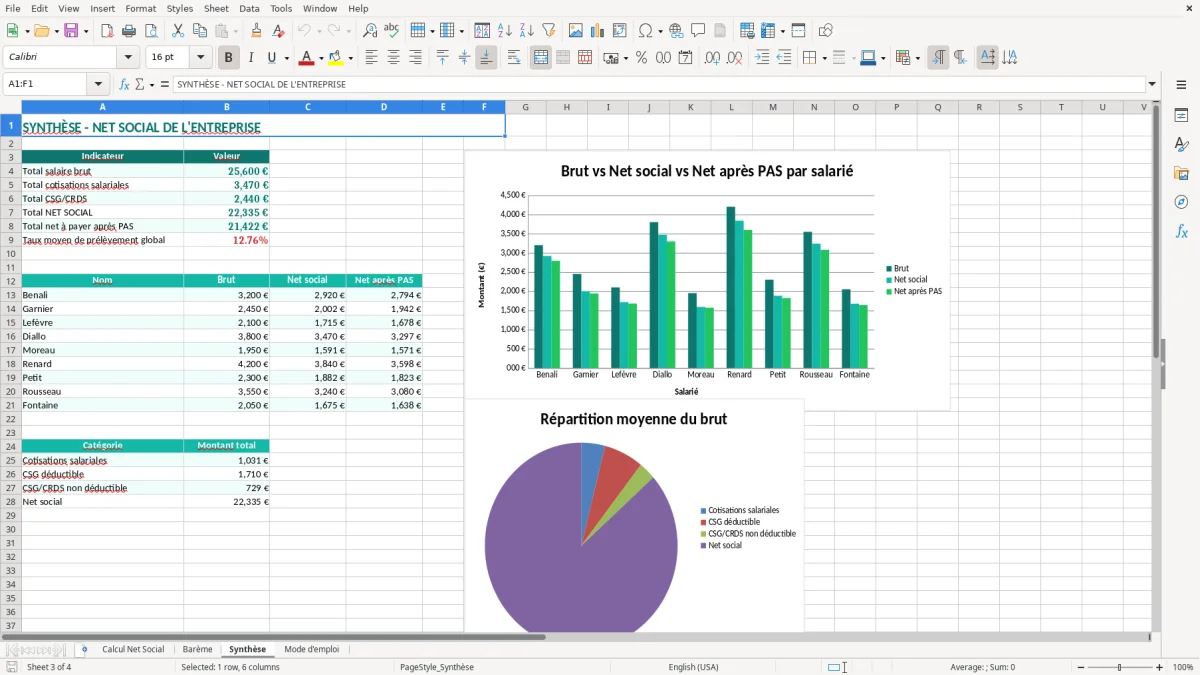This screenshot has height=675, width=1200.
Task: Toggle Left-To-Right text direction
Action: pos(938,58)
